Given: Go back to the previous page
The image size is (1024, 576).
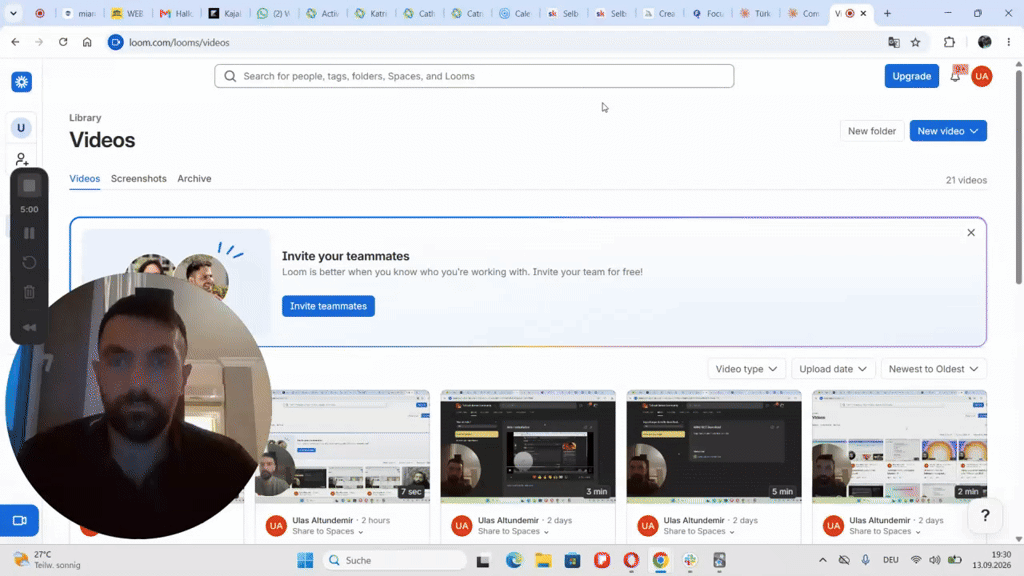Looking at the screenshot, I should pos(15,42).
